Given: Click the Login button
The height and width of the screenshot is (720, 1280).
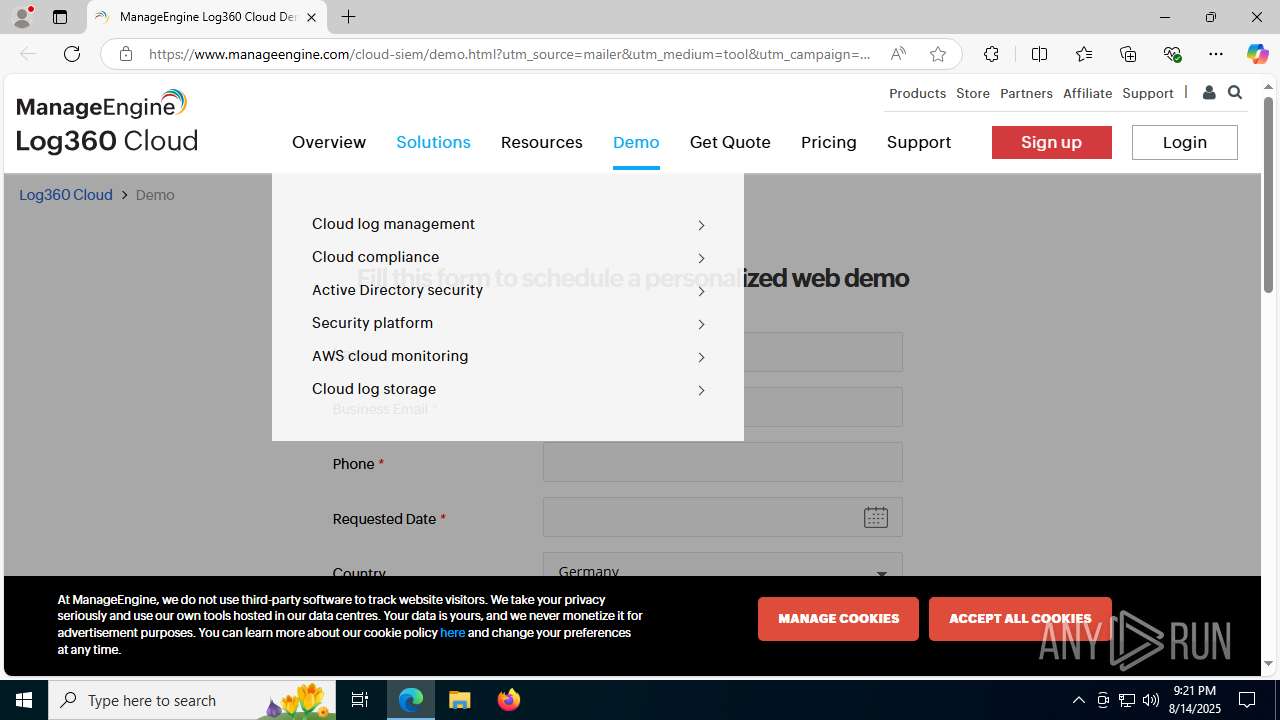Looking at the screenshot, I should 1185,142.
